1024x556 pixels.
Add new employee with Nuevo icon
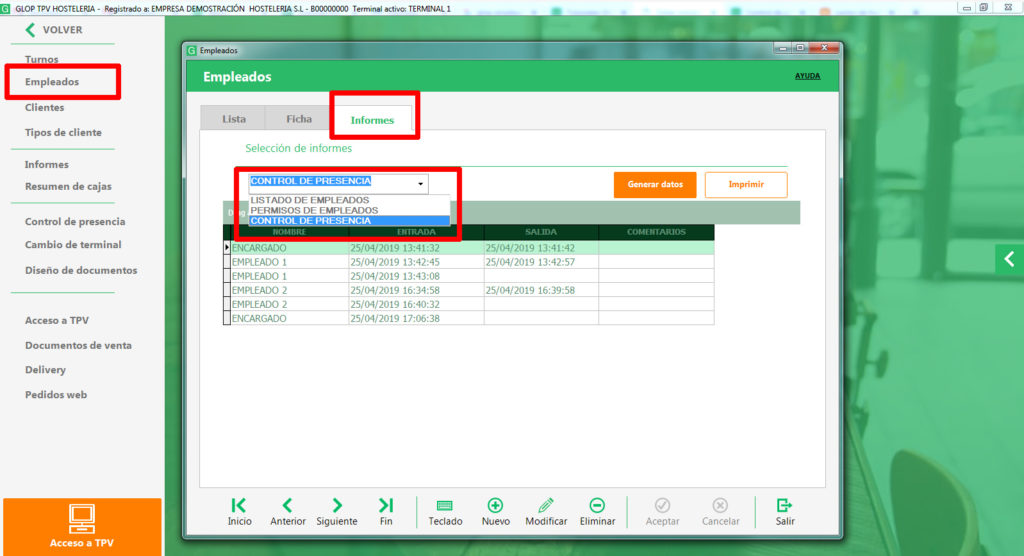(x=495, y=506)
